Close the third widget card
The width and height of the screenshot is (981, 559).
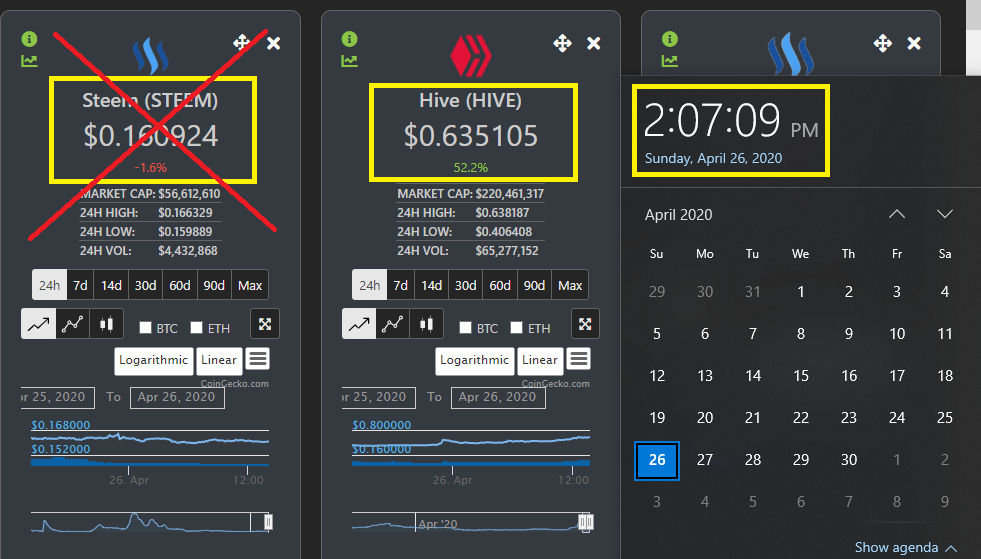coord(914,43)
